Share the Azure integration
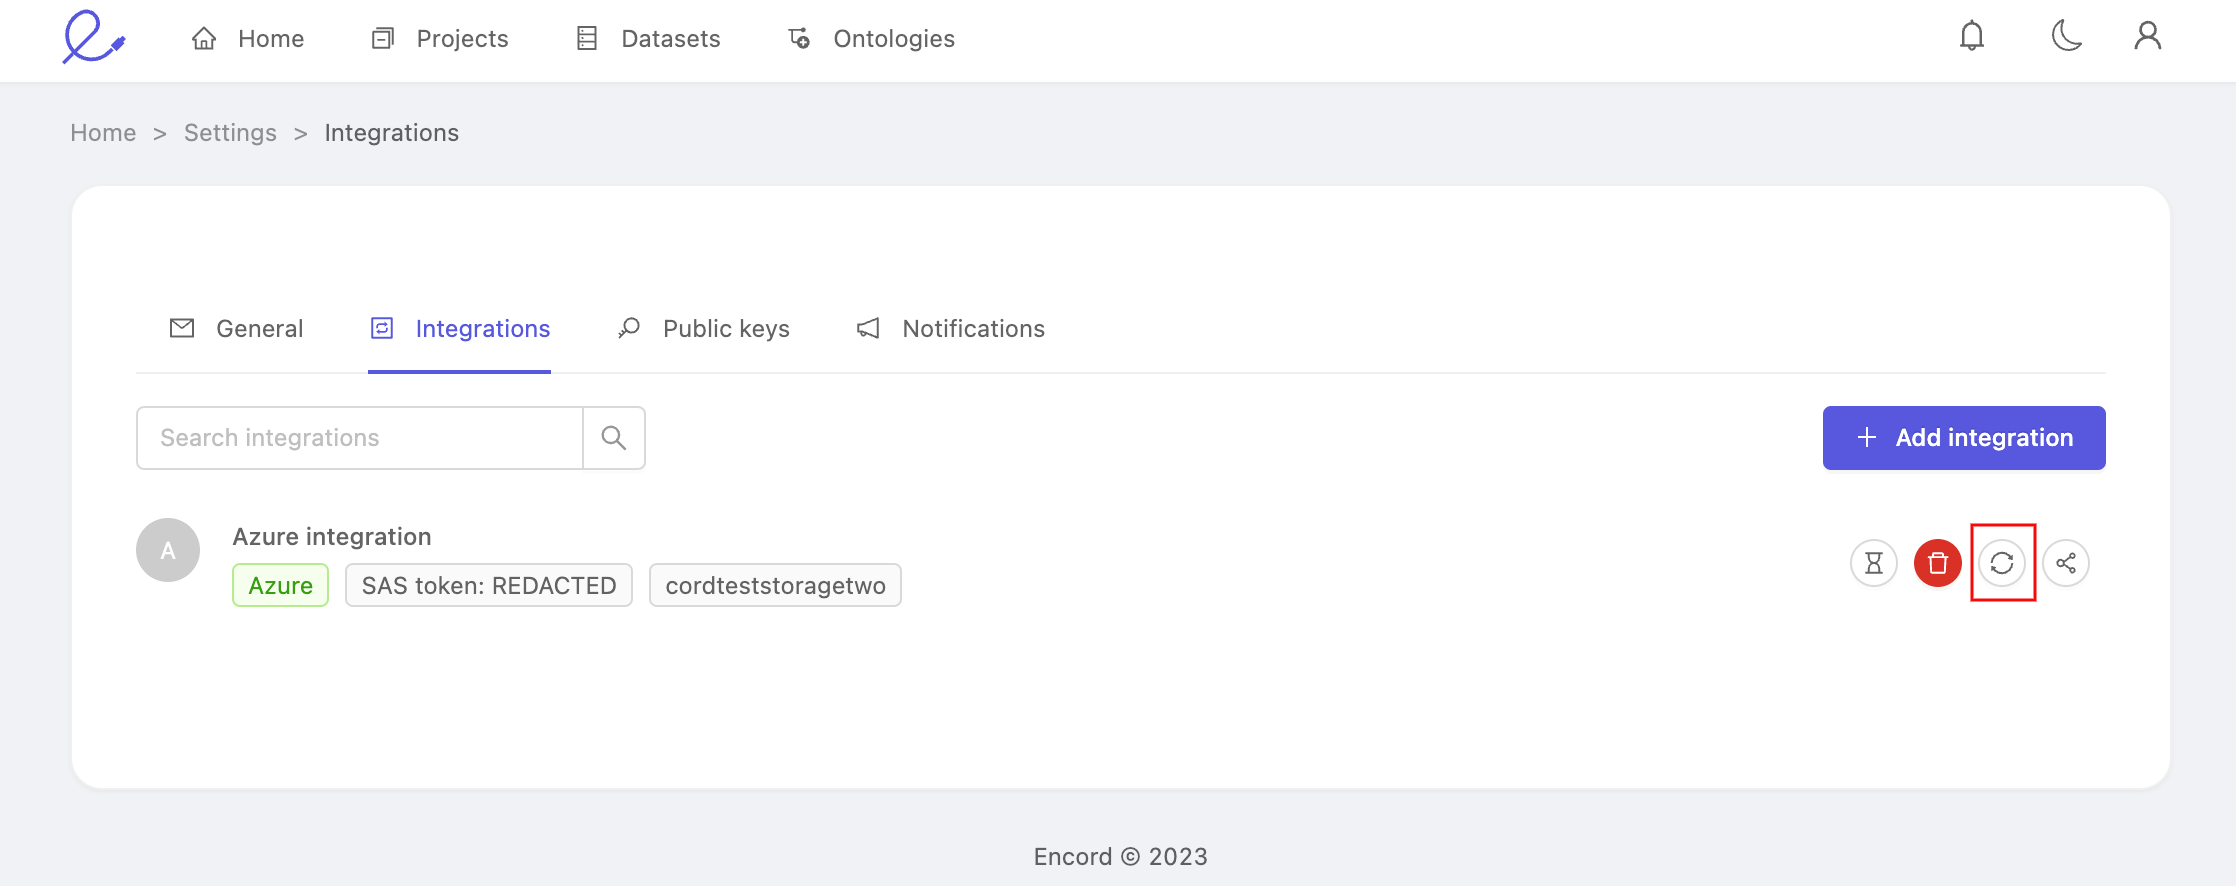This screenshot has height=886, width=2236. 2066,563
